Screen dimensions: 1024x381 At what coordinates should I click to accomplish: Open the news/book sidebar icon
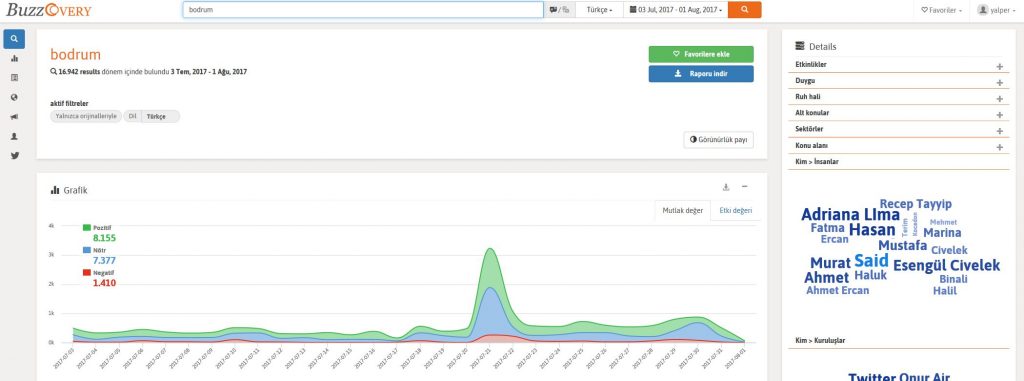pos(14,78)
